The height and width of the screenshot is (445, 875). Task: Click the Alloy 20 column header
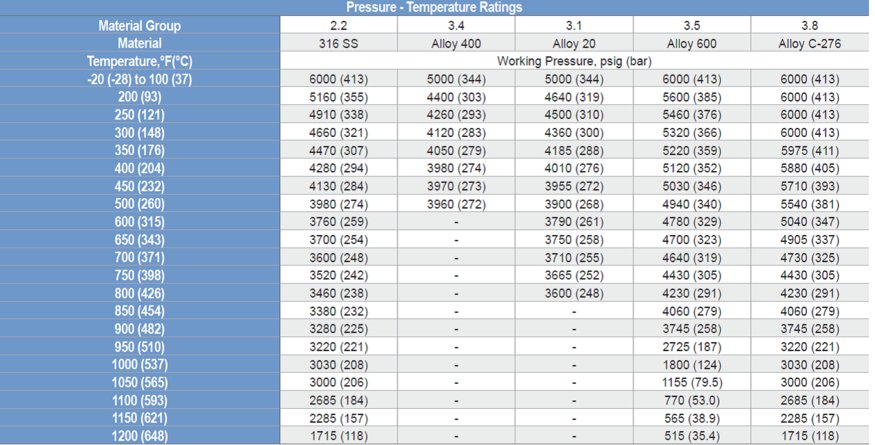tap(574, 43)
